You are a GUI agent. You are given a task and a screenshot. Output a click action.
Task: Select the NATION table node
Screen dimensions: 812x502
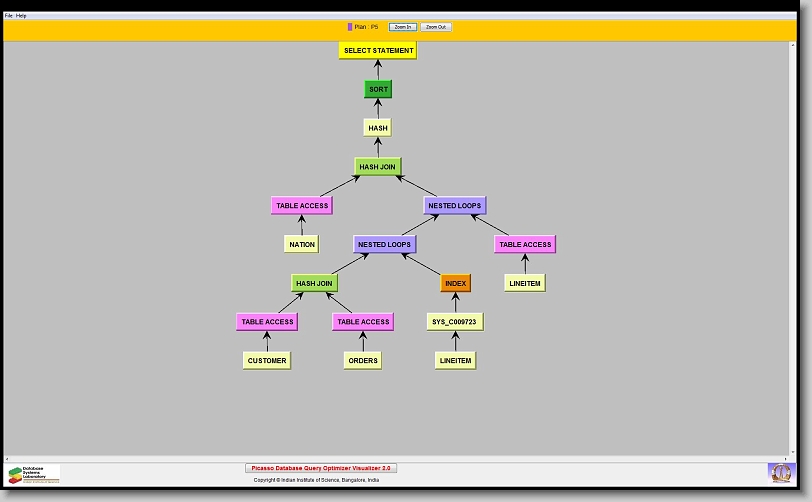pyautogui.click(x=301, y=244)
